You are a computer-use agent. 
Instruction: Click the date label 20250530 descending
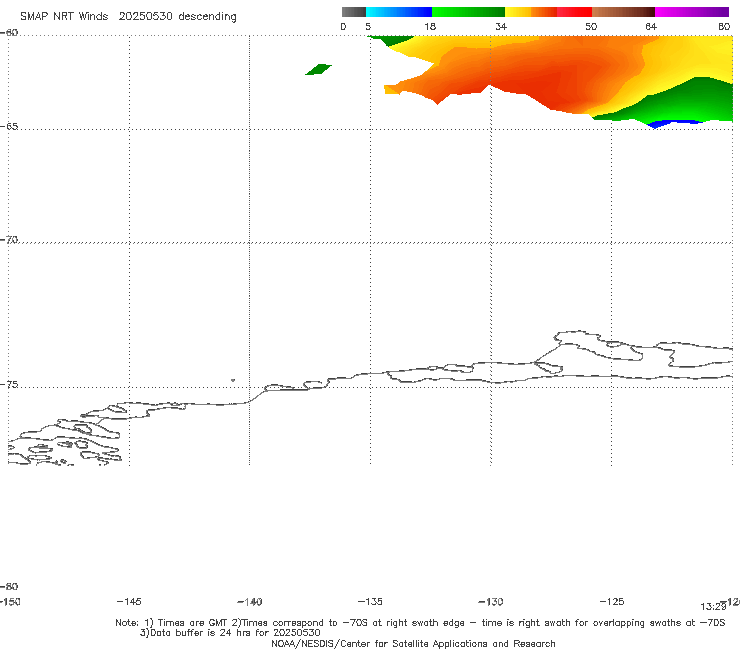177,17
